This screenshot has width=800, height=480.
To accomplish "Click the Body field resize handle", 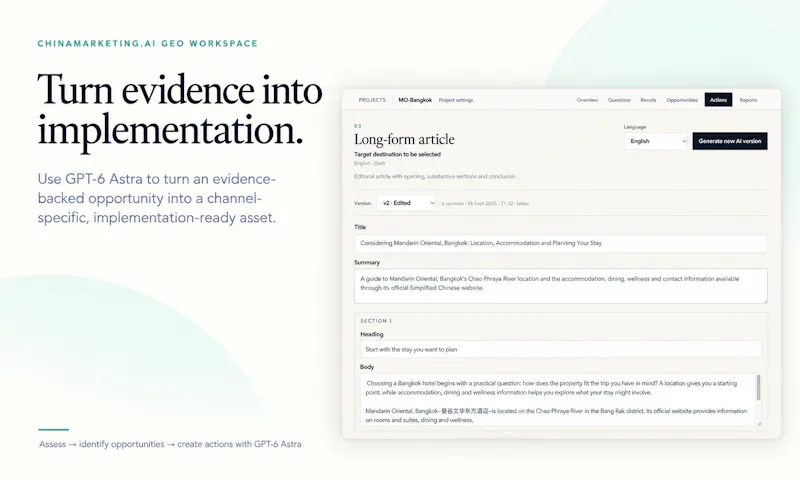I will point(759,422).
